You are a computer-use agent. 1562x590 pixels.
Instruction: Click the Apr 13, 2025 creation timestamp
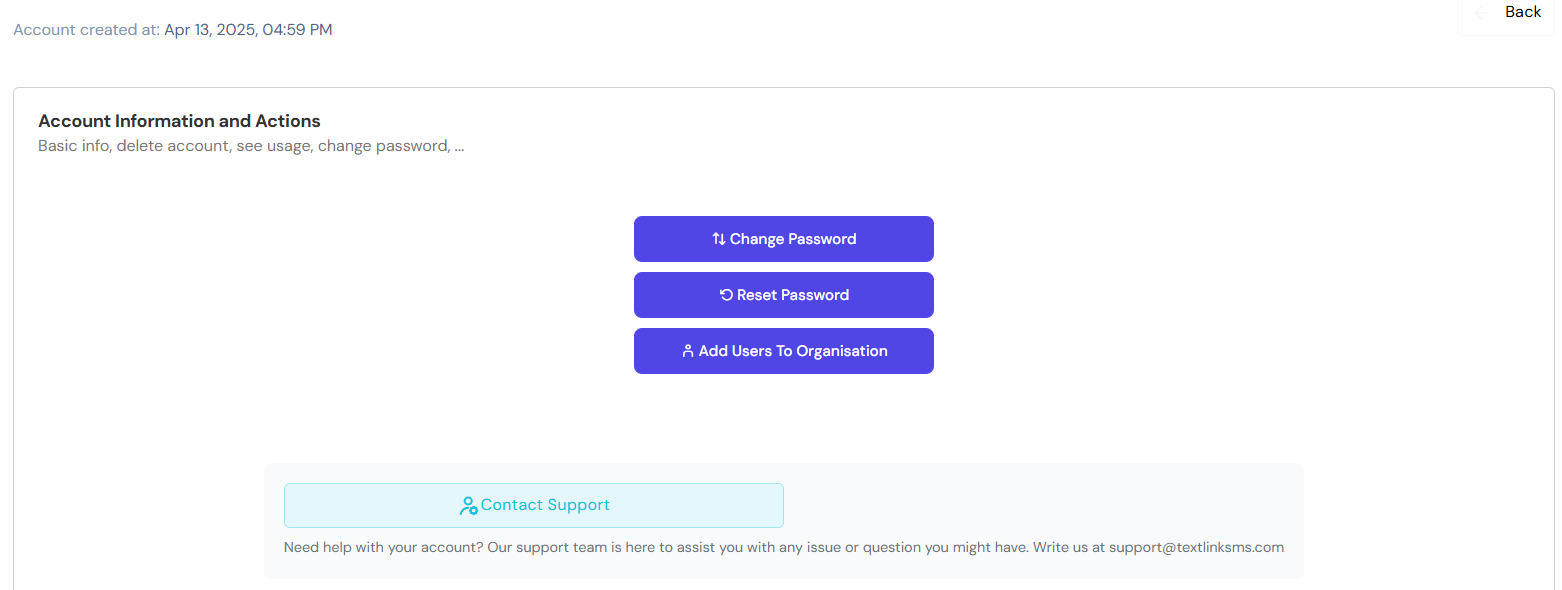(x=248, y=30)
